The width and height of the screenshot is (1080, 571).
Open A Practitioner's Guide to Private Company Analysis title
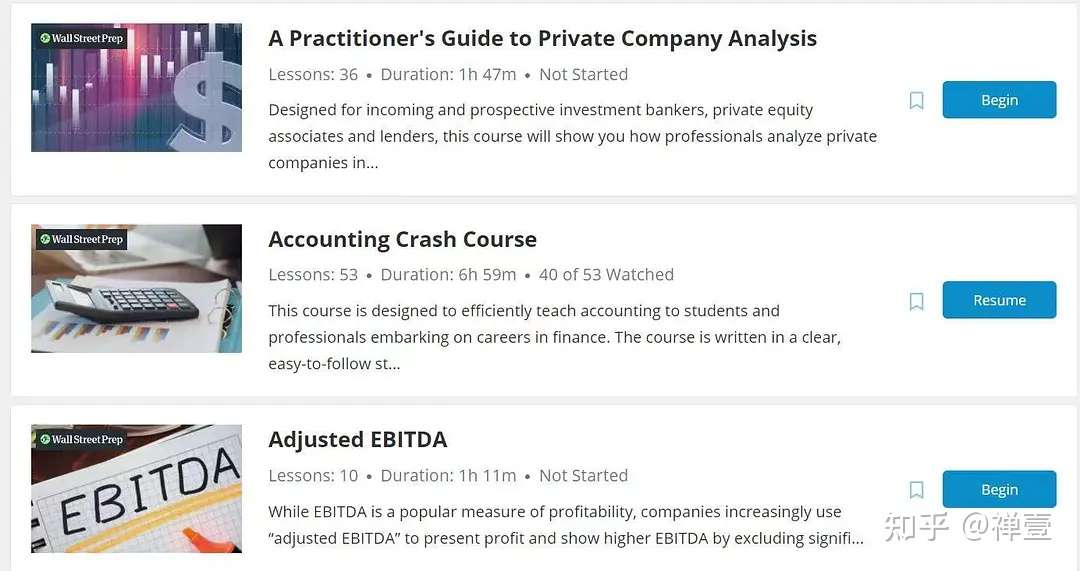[x=542, y=39]
